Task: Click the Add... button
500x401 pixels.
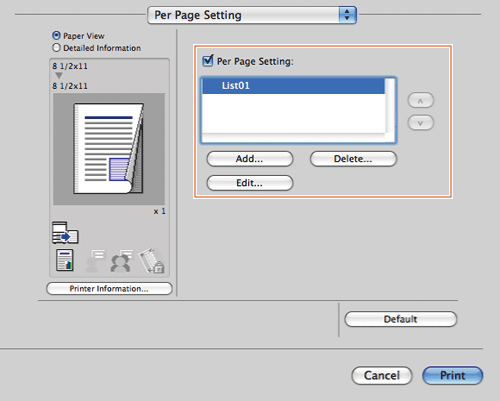Action: tap(250, 159)
